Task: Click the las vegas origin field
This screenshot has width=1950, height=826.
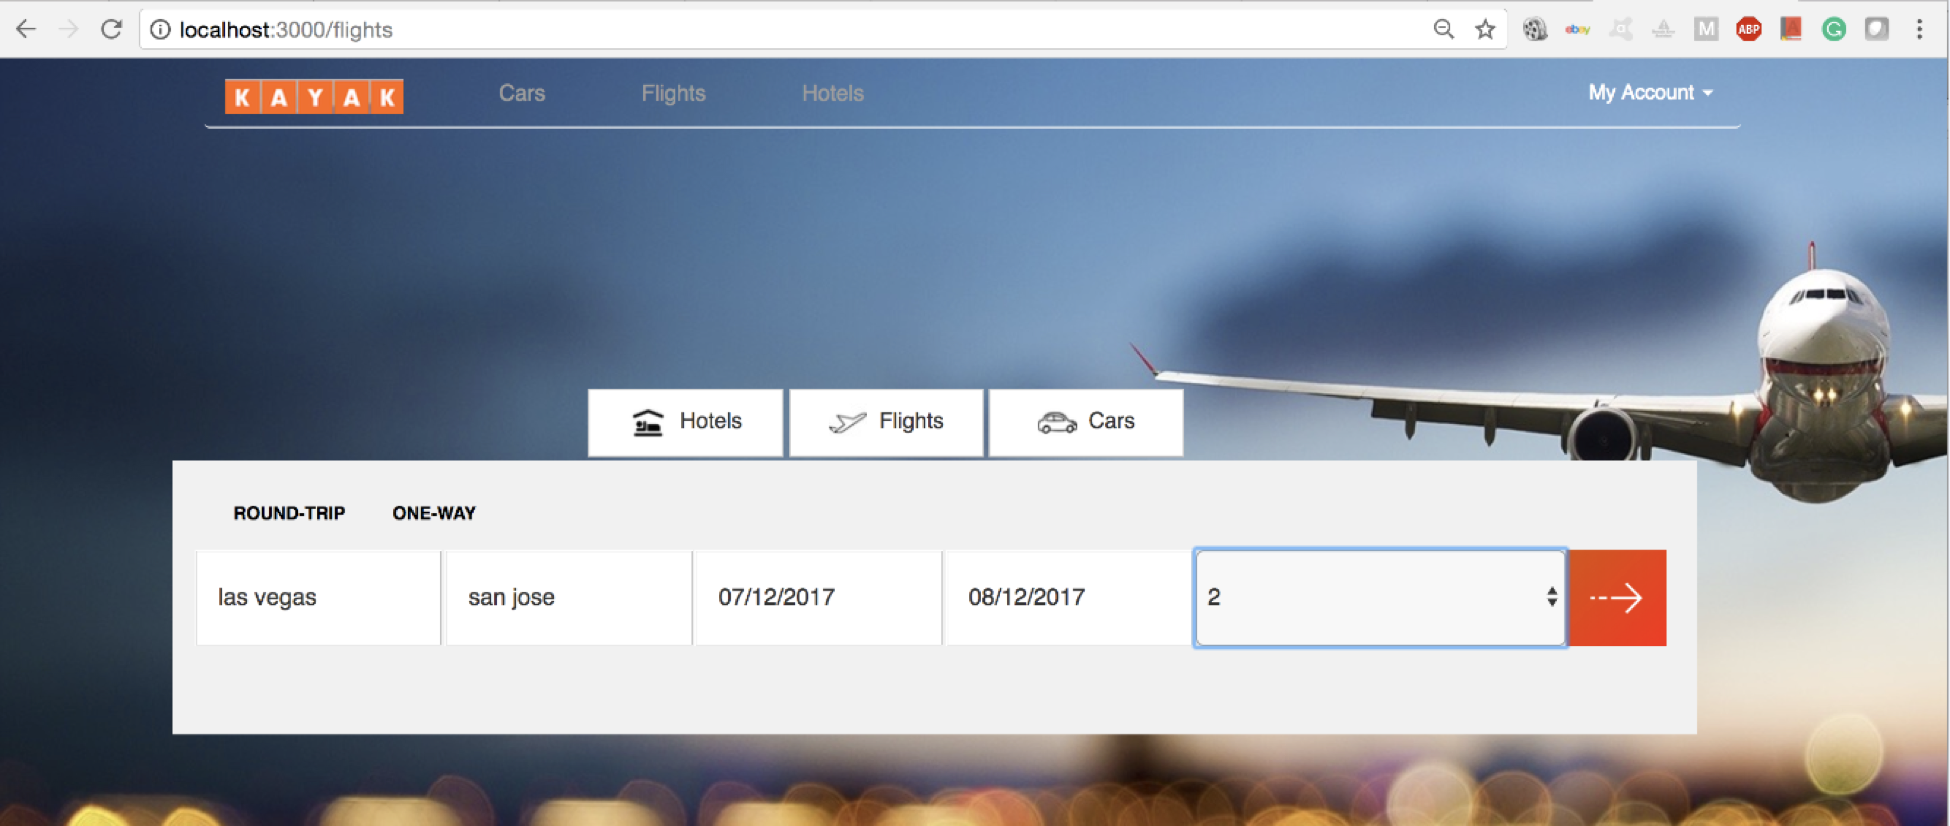Action: click(318, 598)
